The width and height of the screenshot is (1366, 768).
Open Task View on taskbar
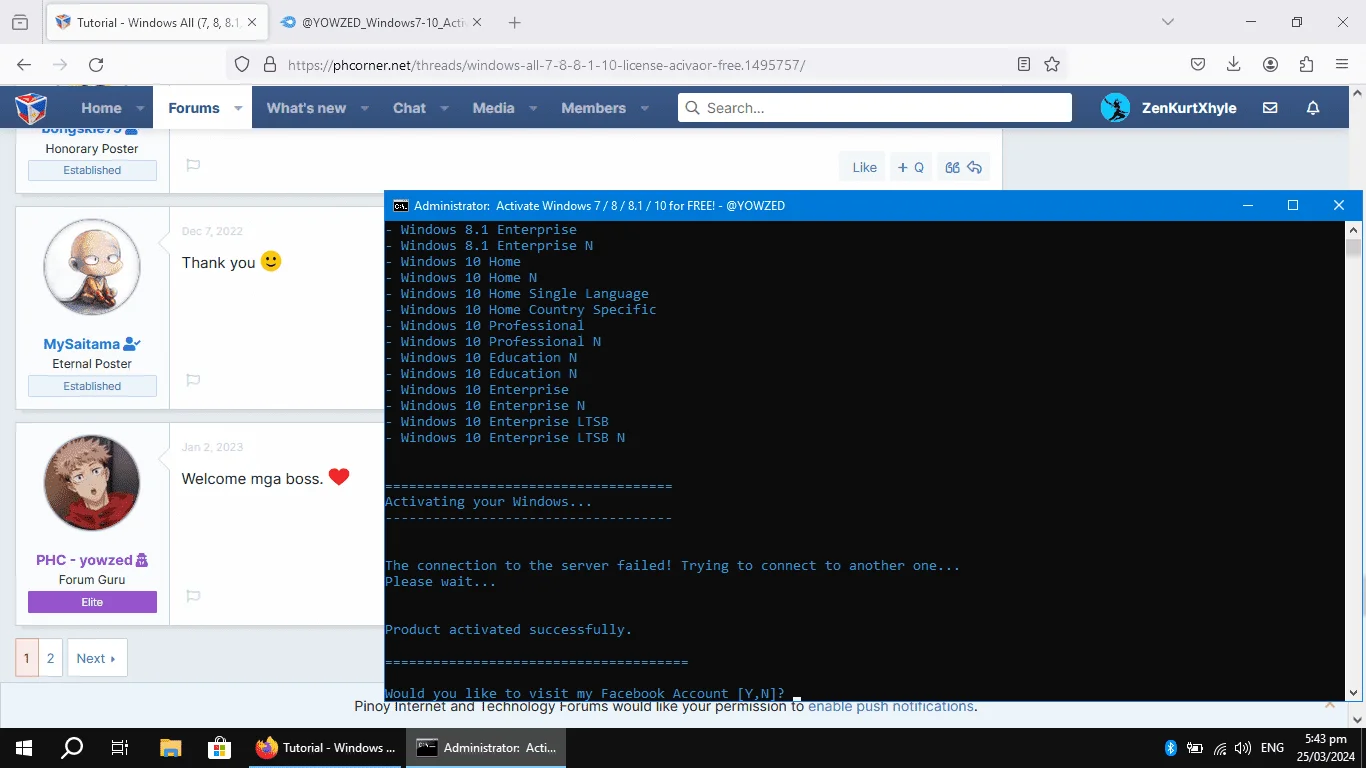coord(119,747)
